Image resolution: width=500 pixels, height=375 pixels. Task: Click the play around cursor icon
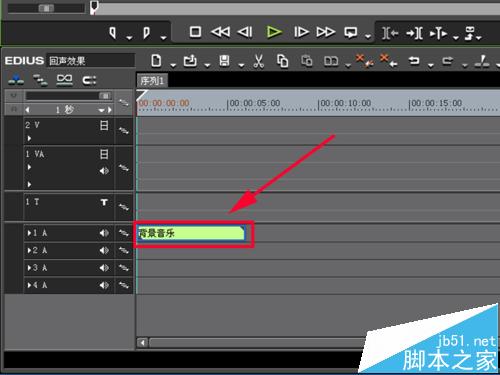[x=438, y=33]
